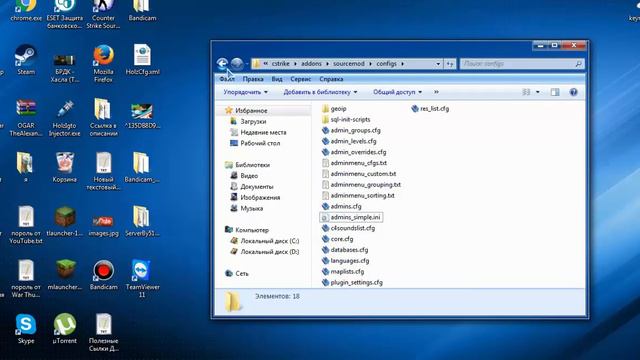Click addons in the address breadcrumb

point(311,64)
